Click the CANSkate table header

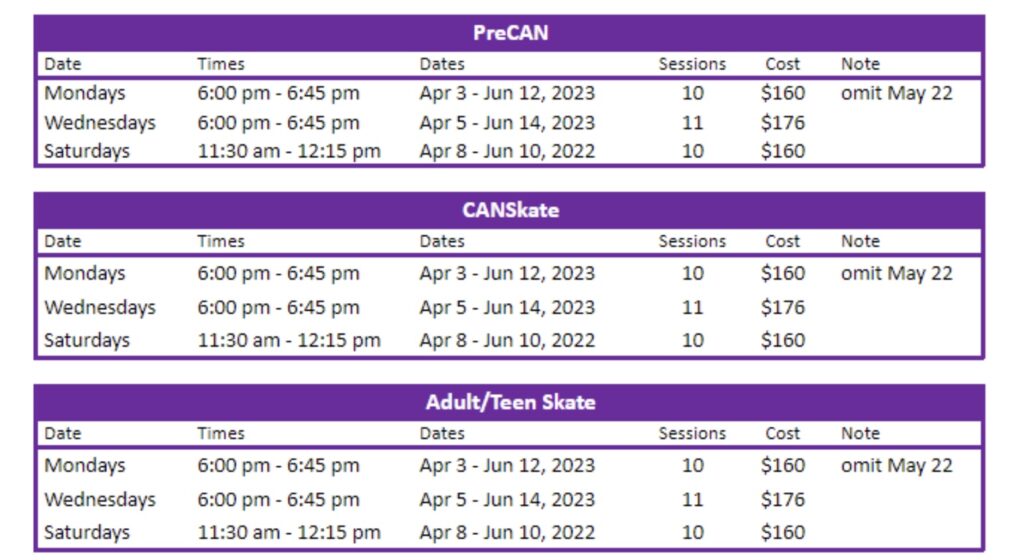pyautogui.click(x=510, y=210)
